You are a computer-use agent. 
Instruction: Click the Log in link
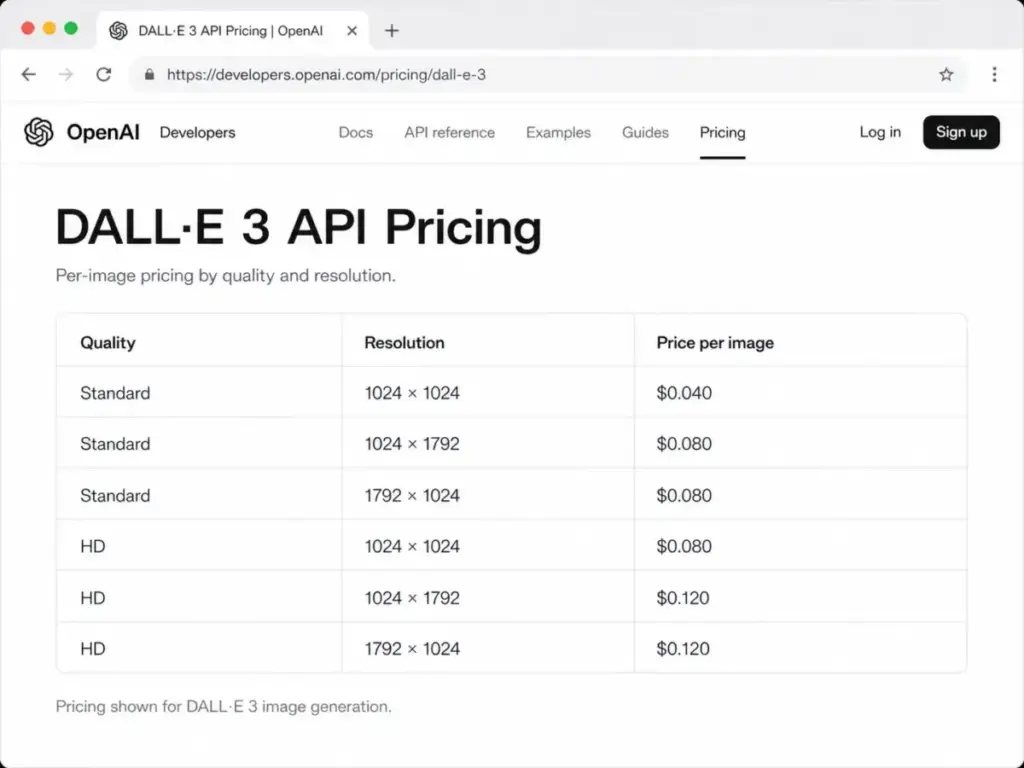pyautogui.click(x=880, y=132)
